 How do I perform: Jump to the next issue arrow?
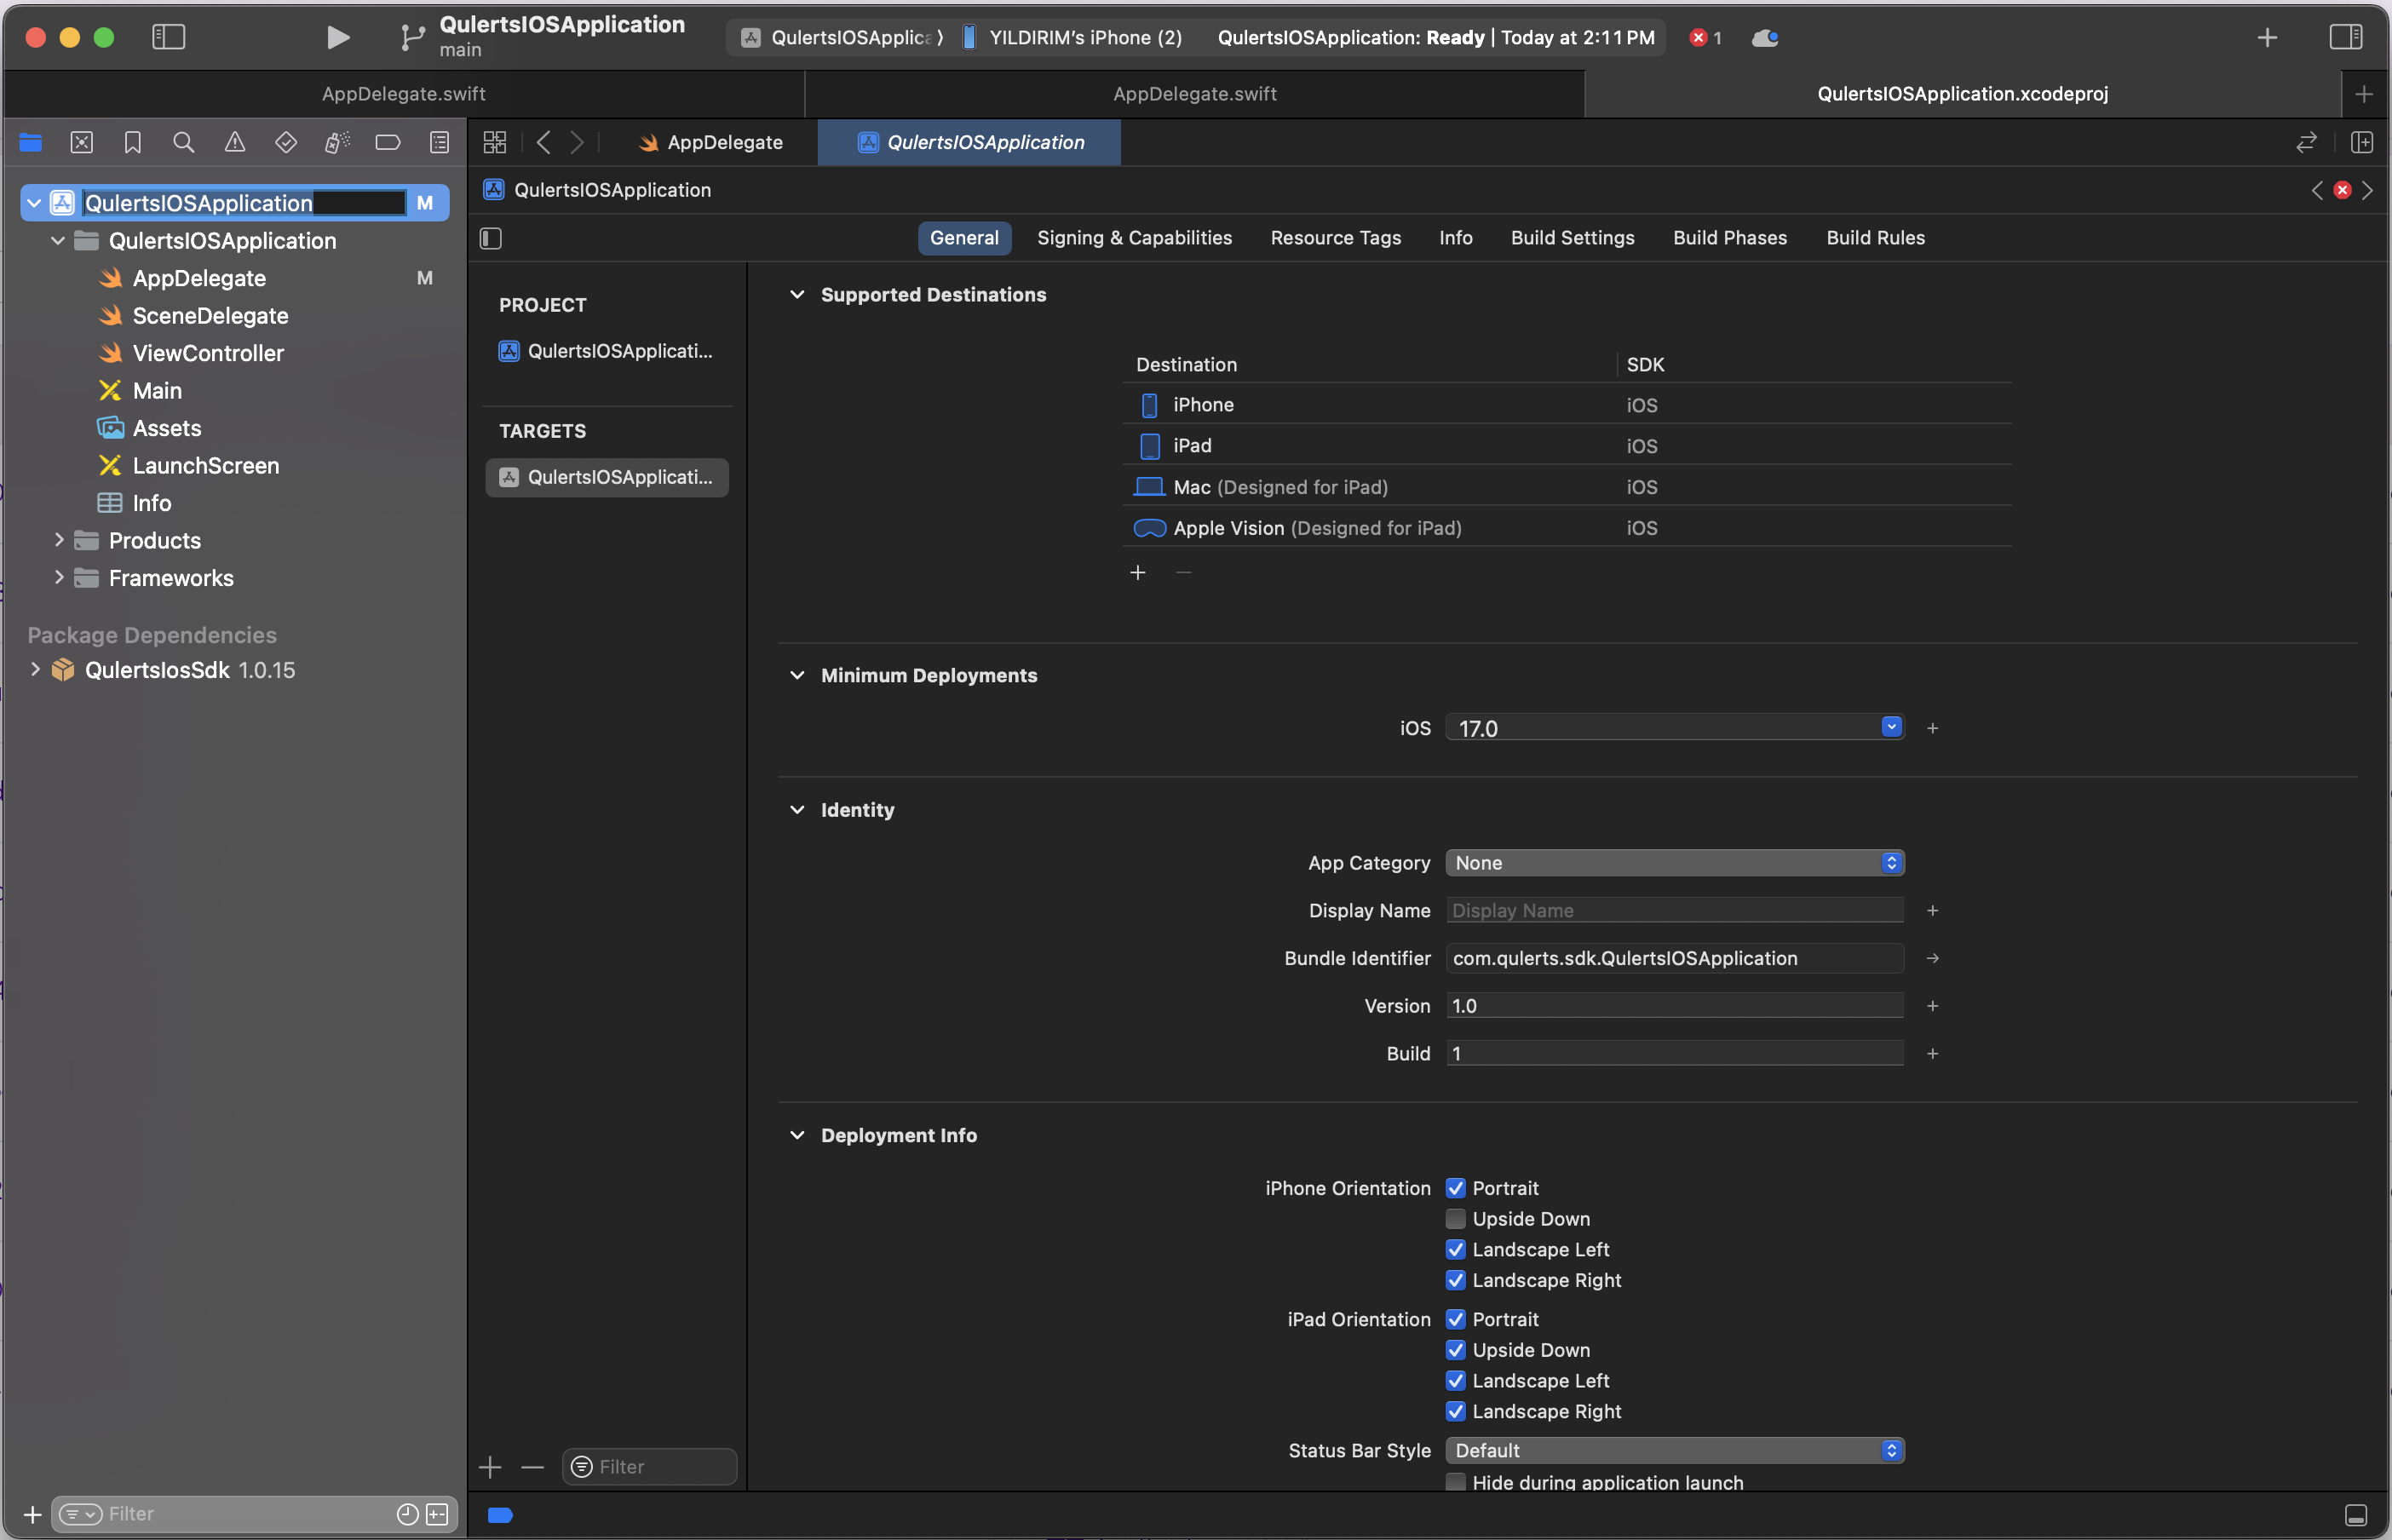(x=2367, y=190)
